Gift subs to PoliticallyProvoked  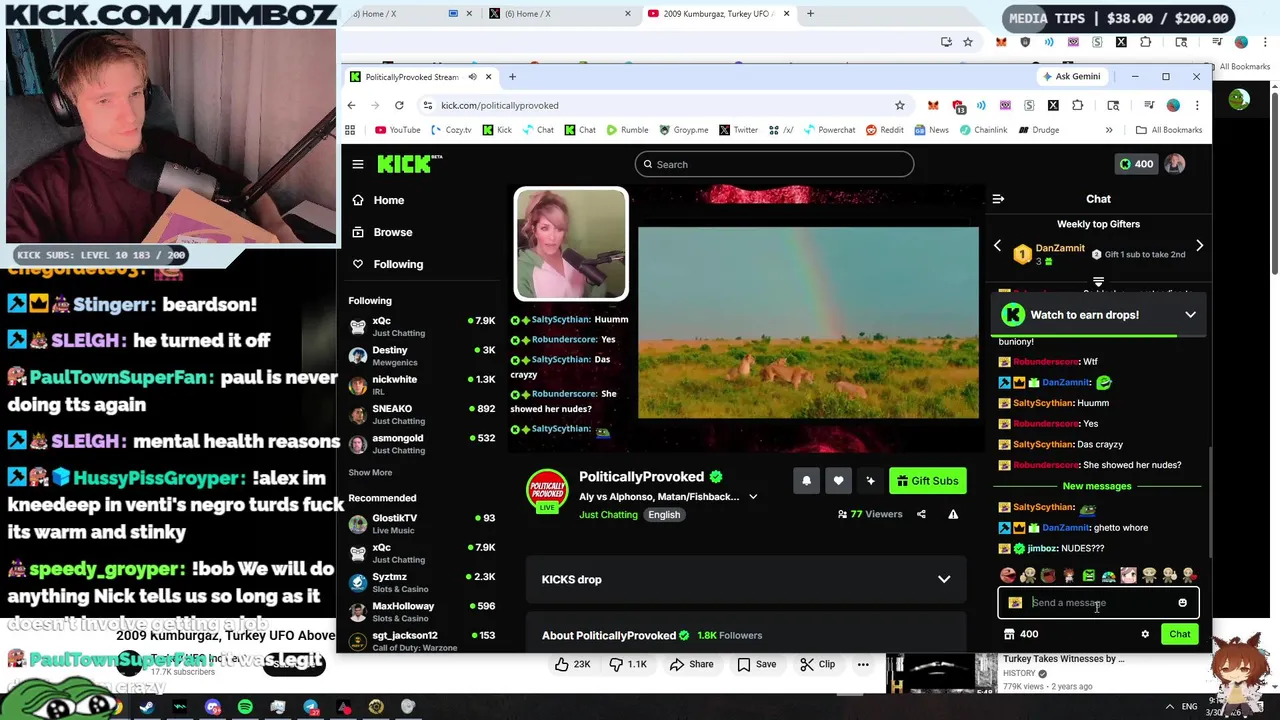(x=927, y=481)
